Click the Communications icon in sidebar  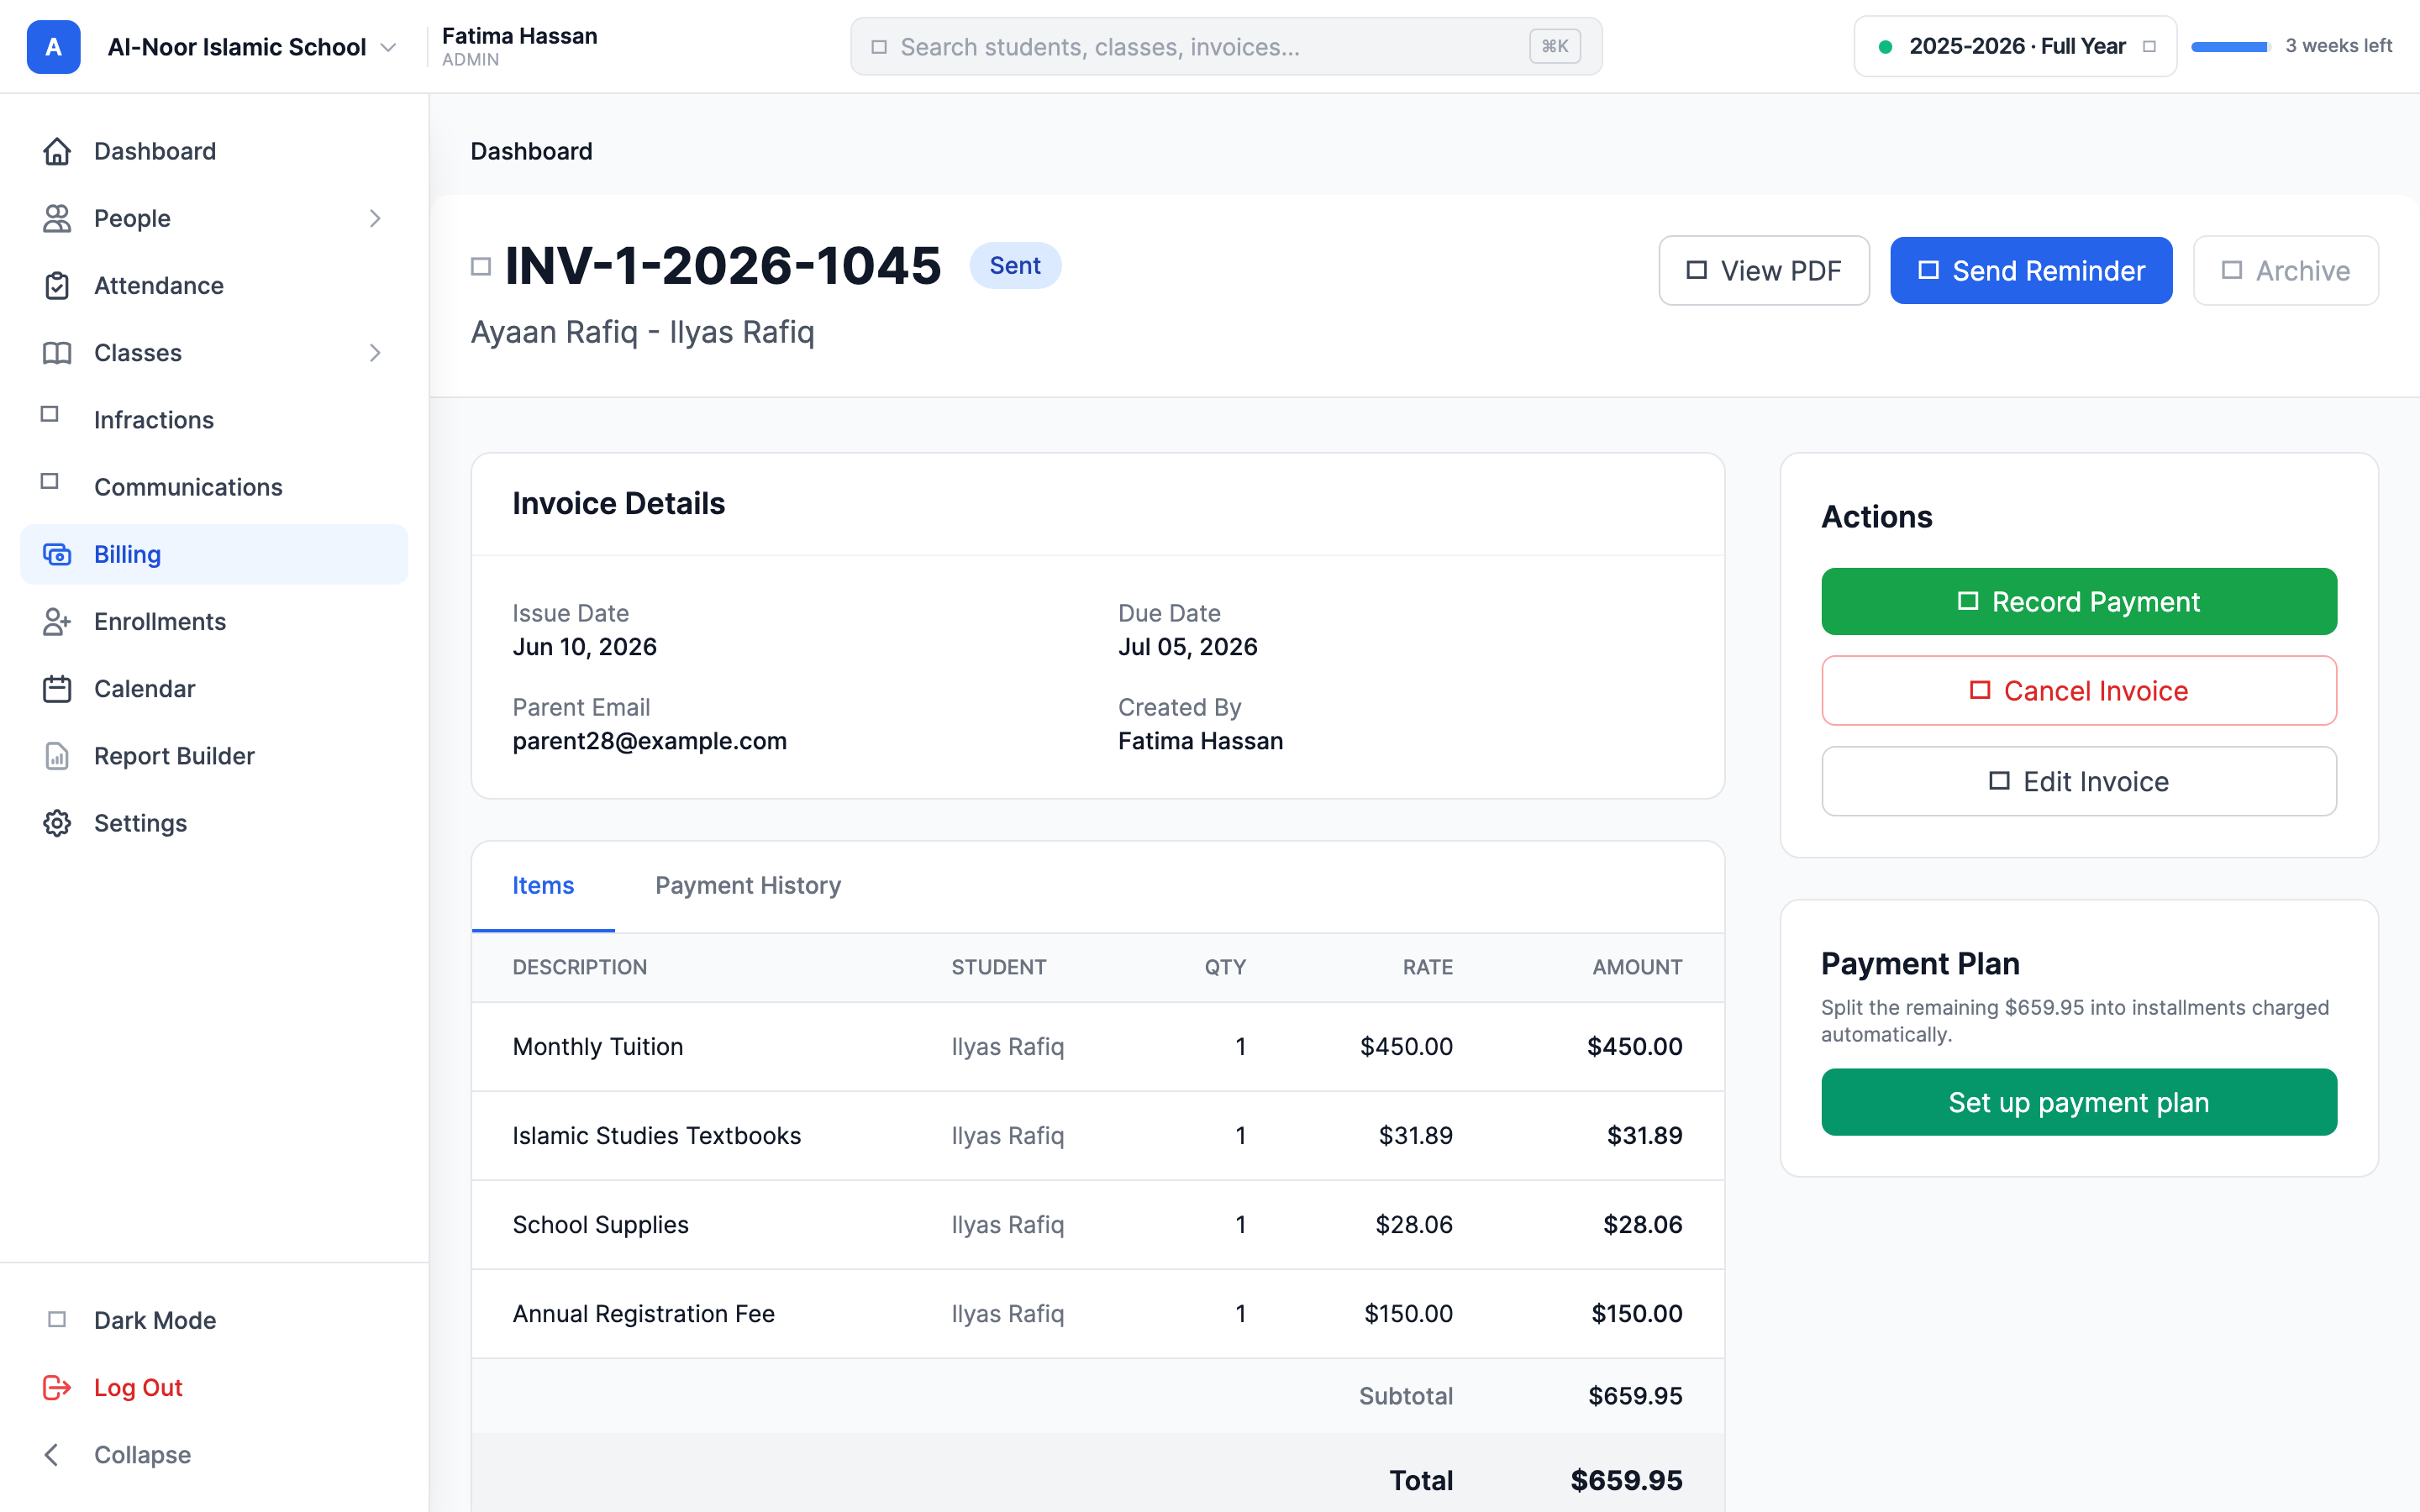[x=50, y=481]
